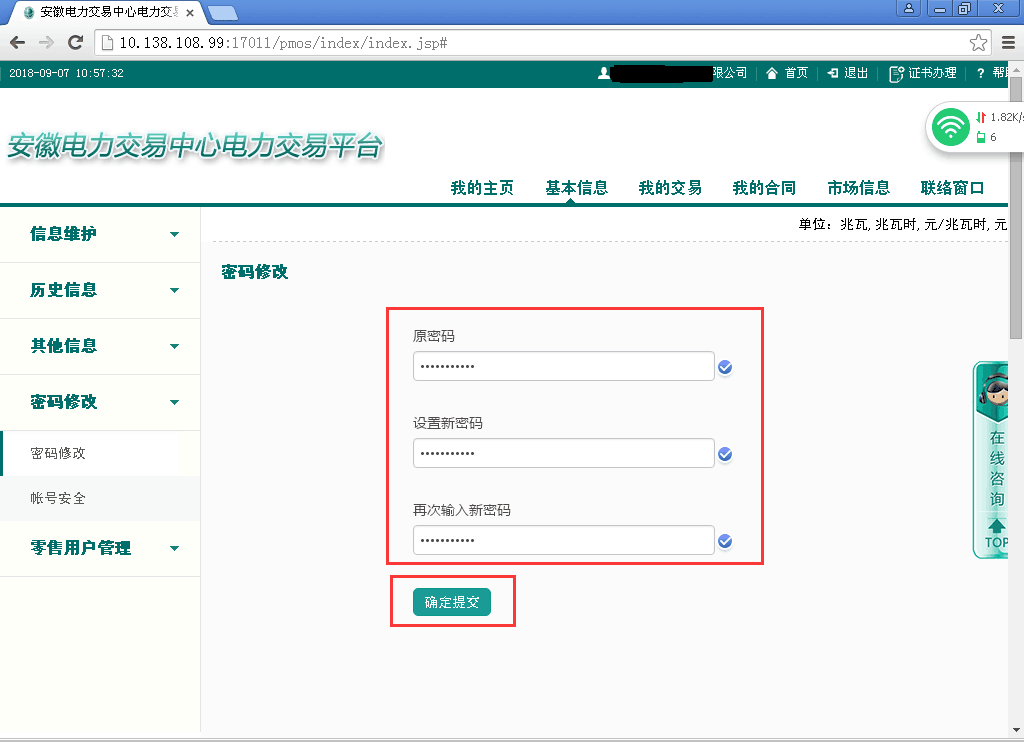Click the 首页 home icon link

[x=787, y=73]
